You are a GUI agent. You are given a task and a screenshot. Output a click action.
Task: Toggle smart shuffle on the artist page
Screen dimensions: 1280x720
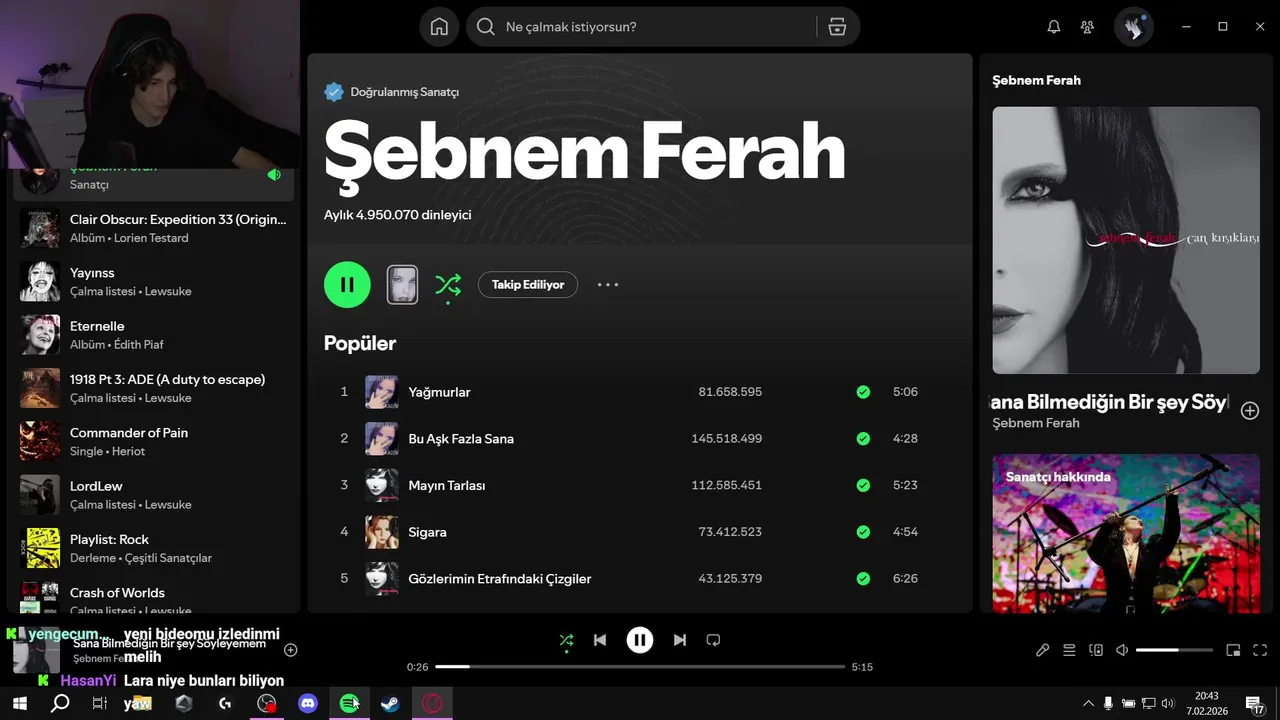click(x=447, y=285)
